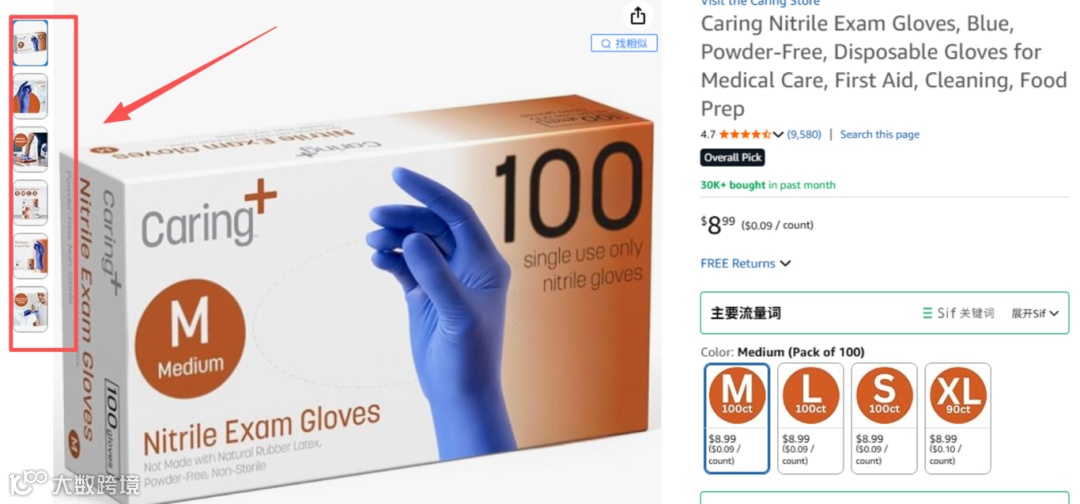This screenshot has width=1080, height=504.
Task: Expand the FREE Returns dropdown
Action: pos(745,263)
